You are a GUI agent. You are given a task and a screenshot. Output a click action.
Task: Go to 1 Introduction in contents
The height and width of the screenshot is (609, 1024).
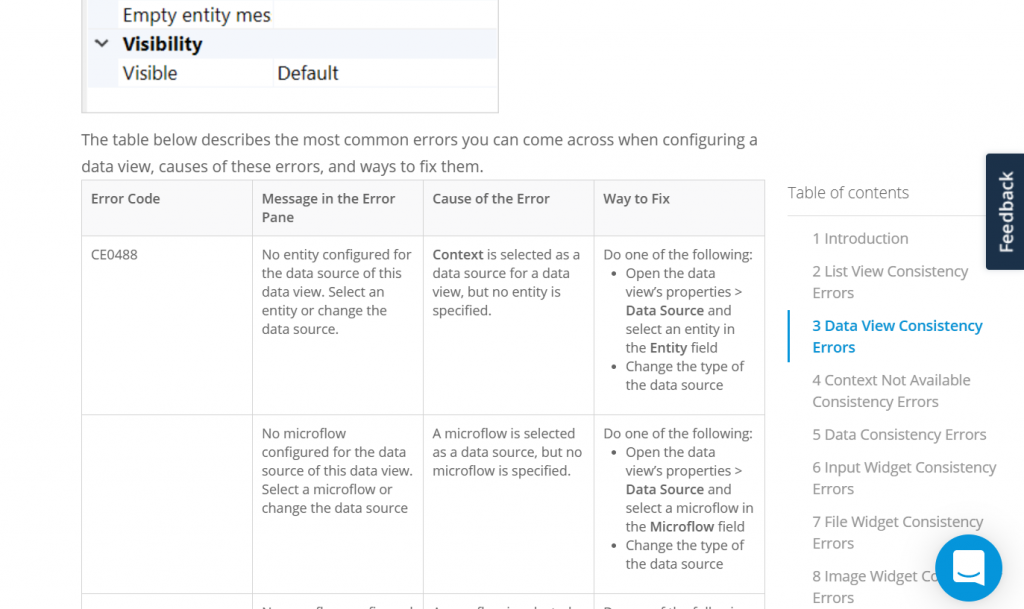(860, 238)
